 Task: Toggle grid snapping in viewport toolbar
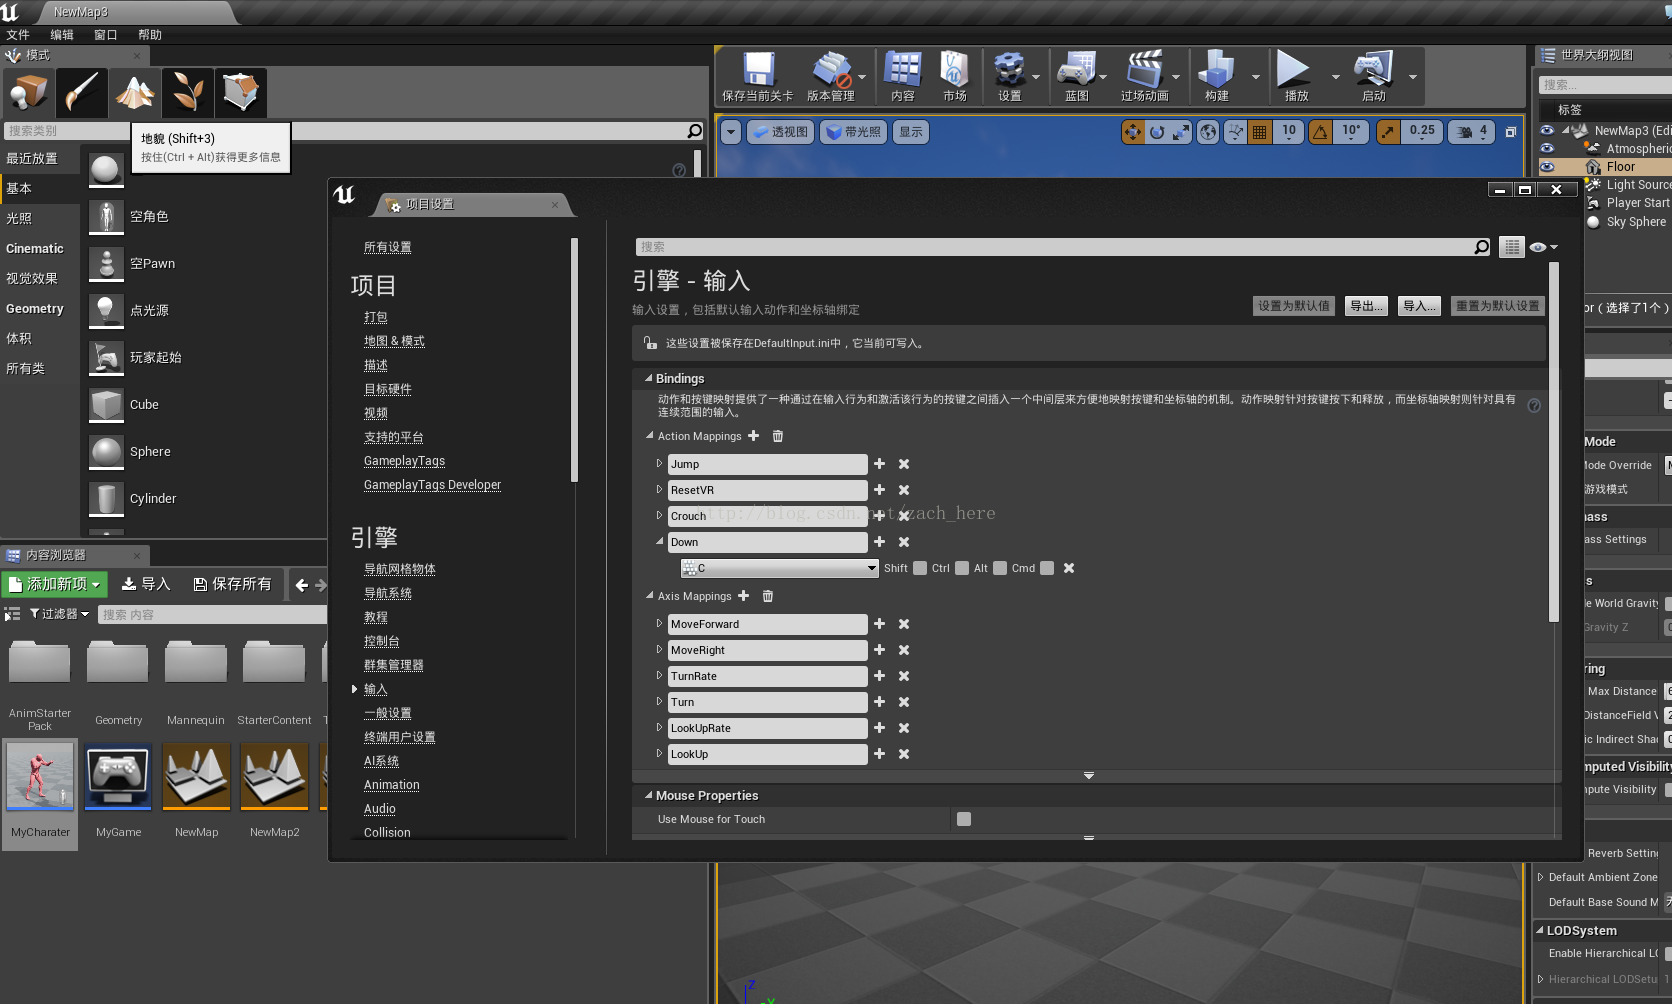[1260, 132]
